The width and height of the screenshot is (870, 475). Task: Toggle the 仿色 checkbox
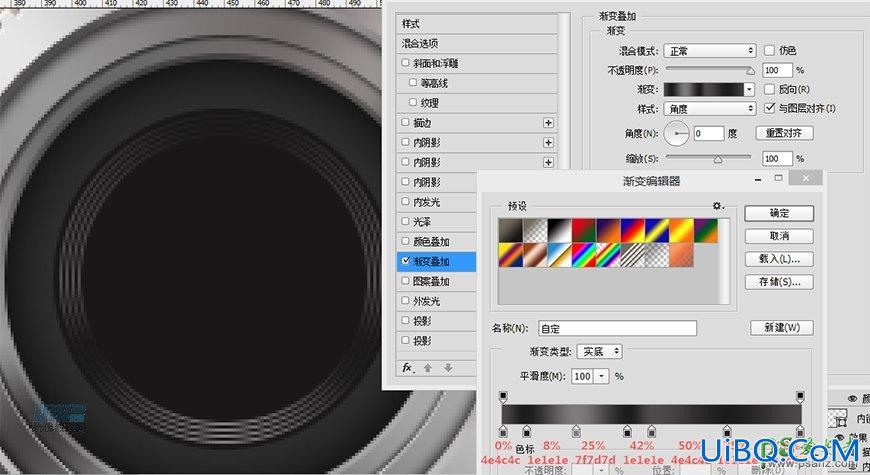point(769,50)
